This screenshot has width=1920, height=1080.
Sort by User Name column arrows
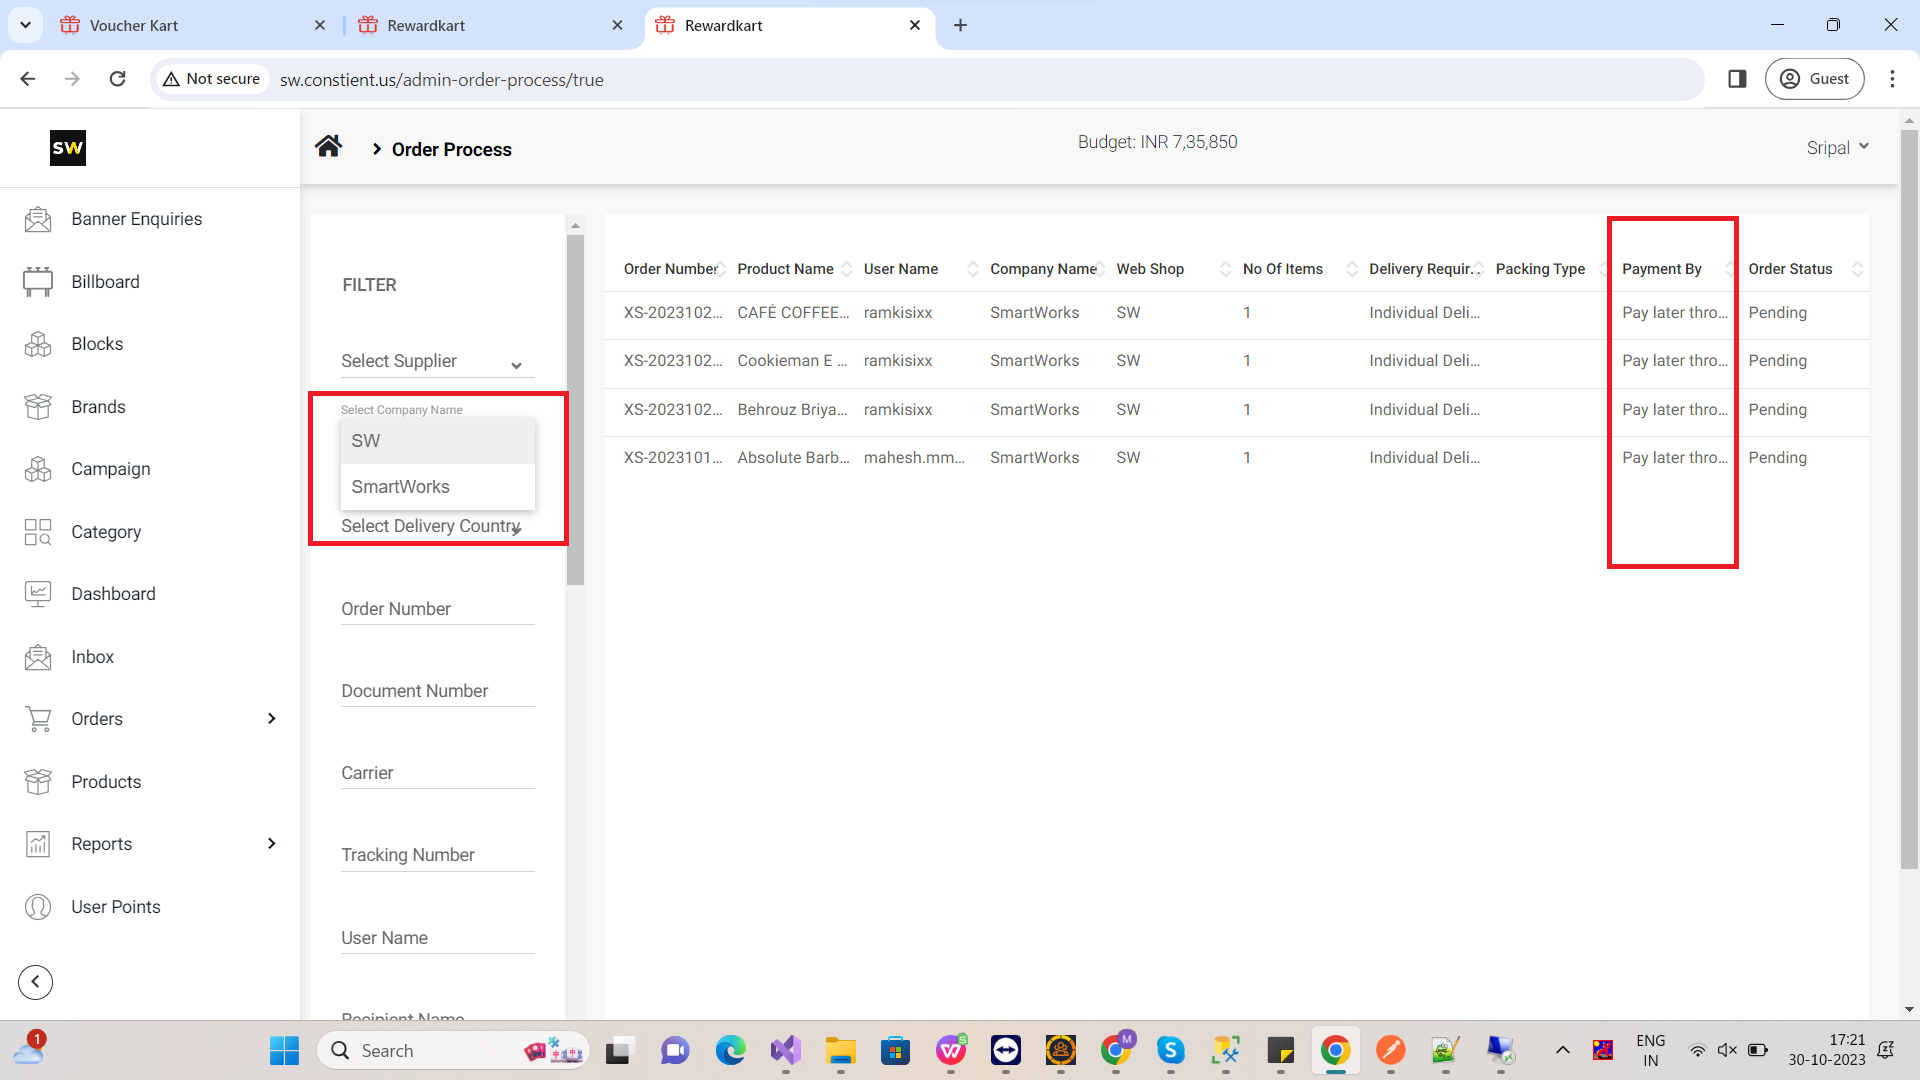[973, 269]
